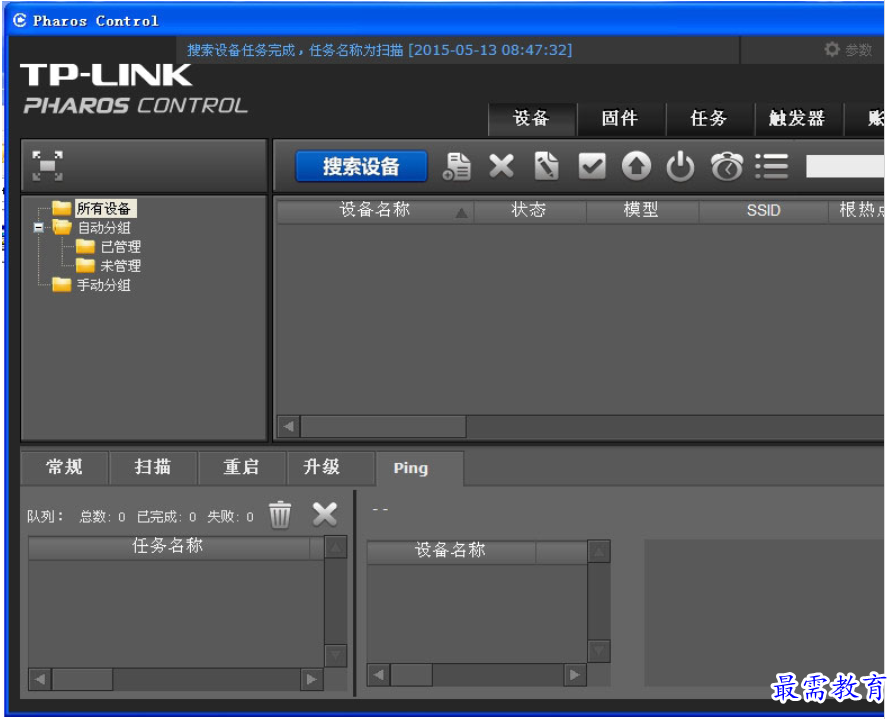Click the cancel X icon in queue bar

click(x=325, y=515)
